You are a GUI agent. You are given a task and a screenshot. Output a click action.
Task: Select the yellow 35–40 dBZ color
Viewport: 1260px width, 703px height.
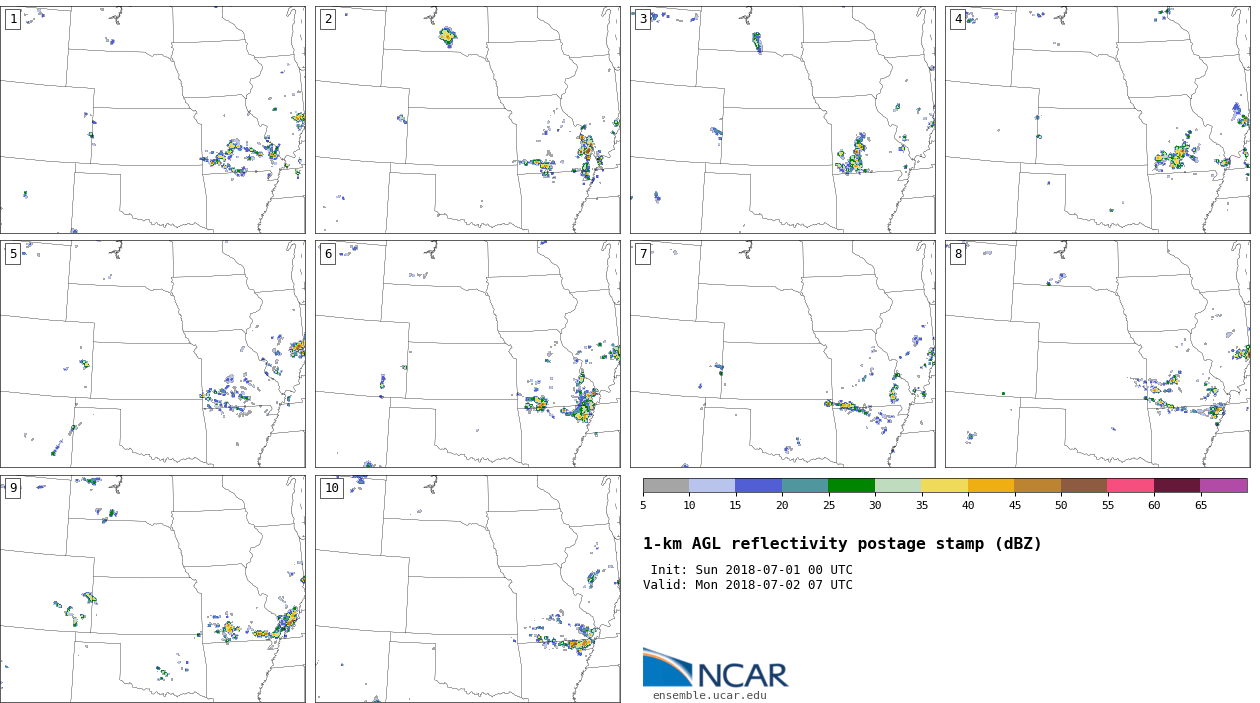(x=944, y=485)
